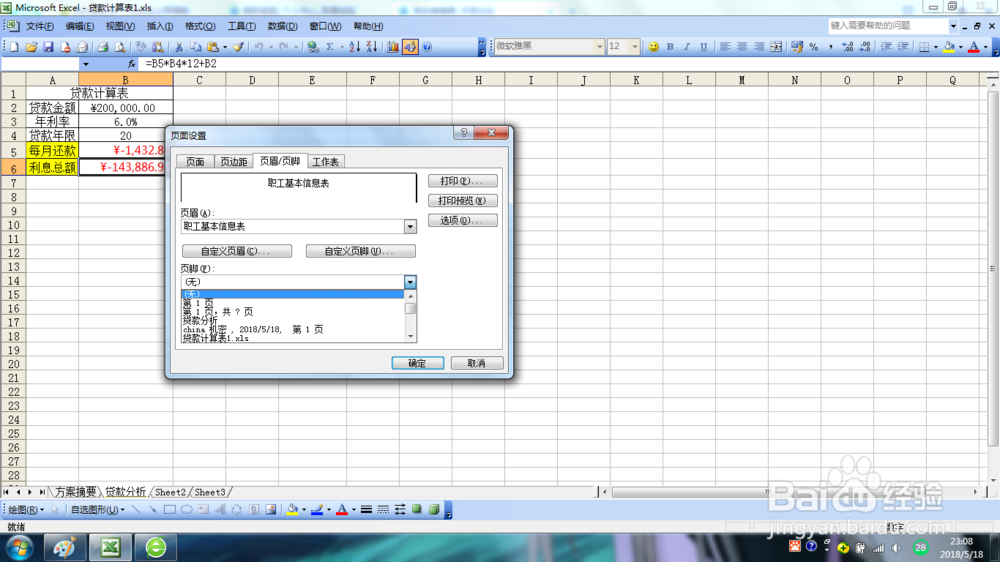Copy the selection using the toolbar icon
Viewport: 1000px width, 562px height.
pos(196,47)
